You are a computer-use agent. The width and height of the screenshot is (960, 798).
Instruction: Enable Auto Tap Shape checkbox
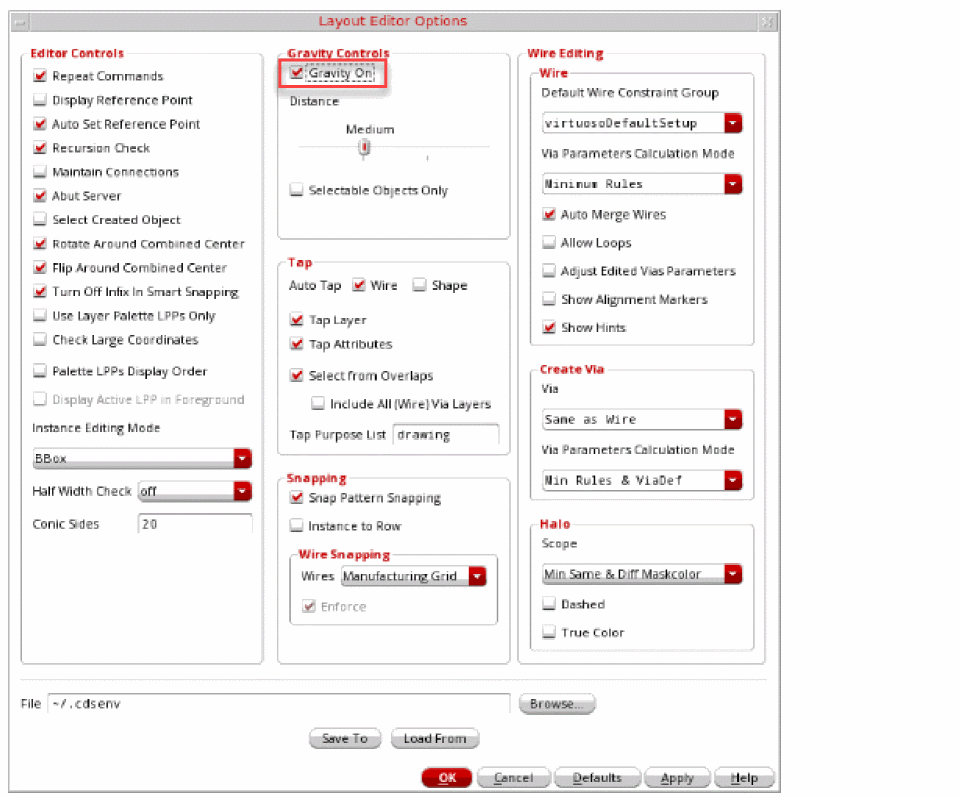(419, 285)
